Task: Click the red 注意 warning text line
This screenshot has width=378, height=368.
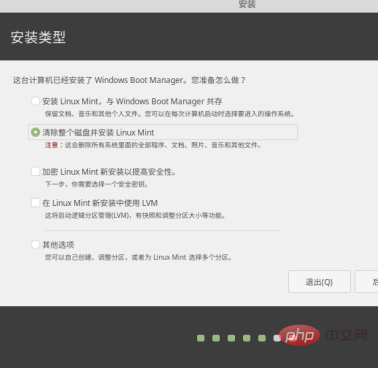Action: pos(153,145)
